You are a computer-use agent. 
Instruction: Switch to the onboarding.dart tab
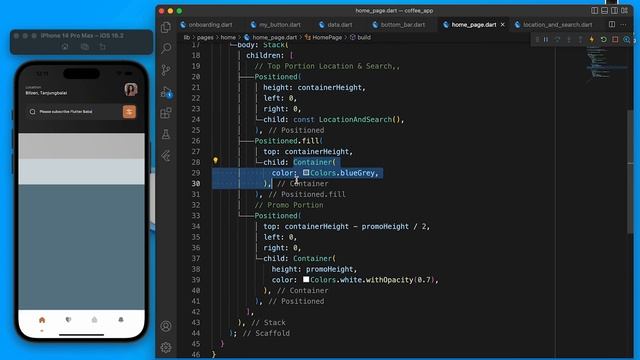click(x=207, y=25)
